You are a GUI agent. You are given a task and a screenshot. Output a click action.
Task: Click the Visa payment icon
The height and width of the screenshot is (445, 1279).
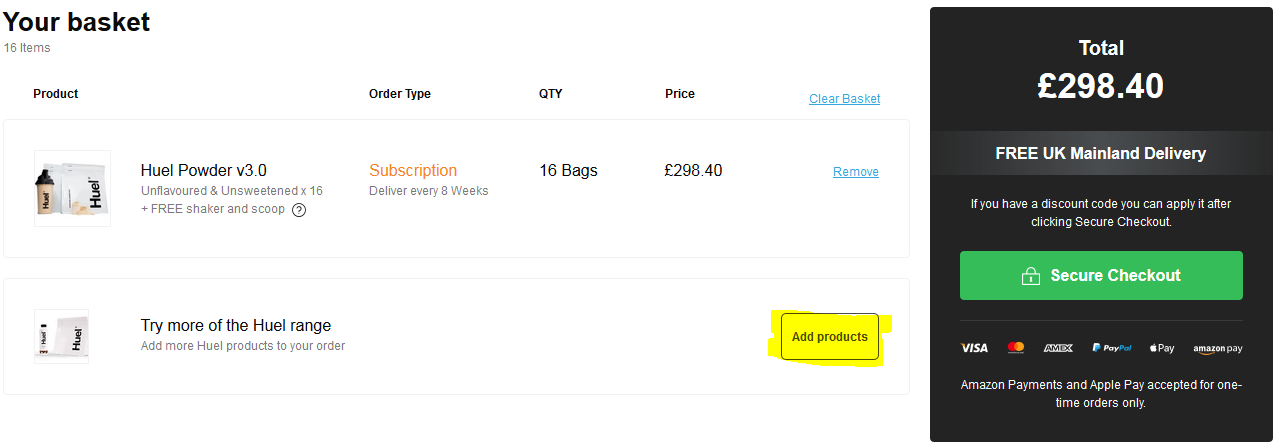[974, 348]
